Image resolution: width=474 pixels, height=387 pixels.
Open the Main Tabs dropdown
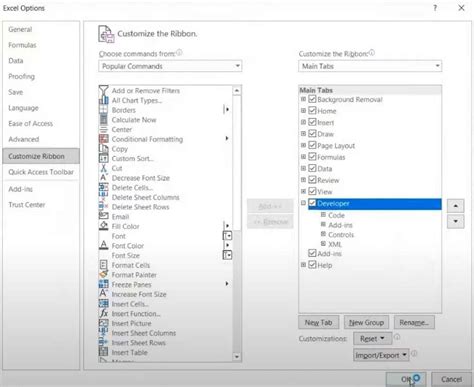pyautogui.click(x=370, y=66)
